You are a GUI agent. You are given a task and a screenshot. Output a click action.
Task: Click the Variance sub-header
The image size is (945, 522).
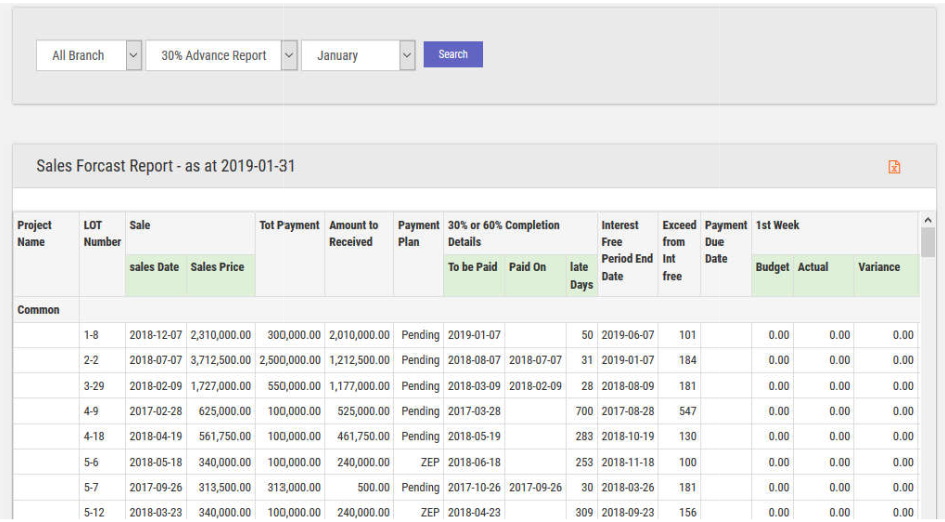pos(878,267)
